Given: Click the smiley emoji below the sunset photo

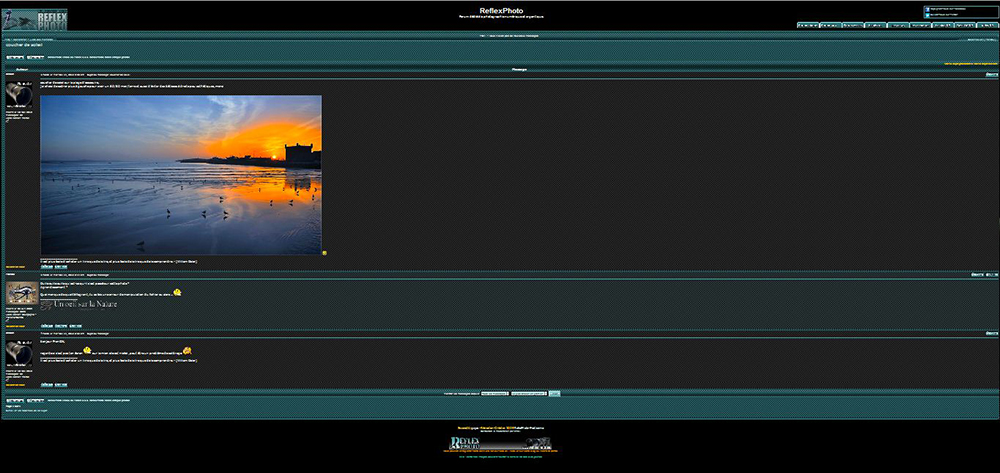Looking at the screenshot, I should coord(325,253).
